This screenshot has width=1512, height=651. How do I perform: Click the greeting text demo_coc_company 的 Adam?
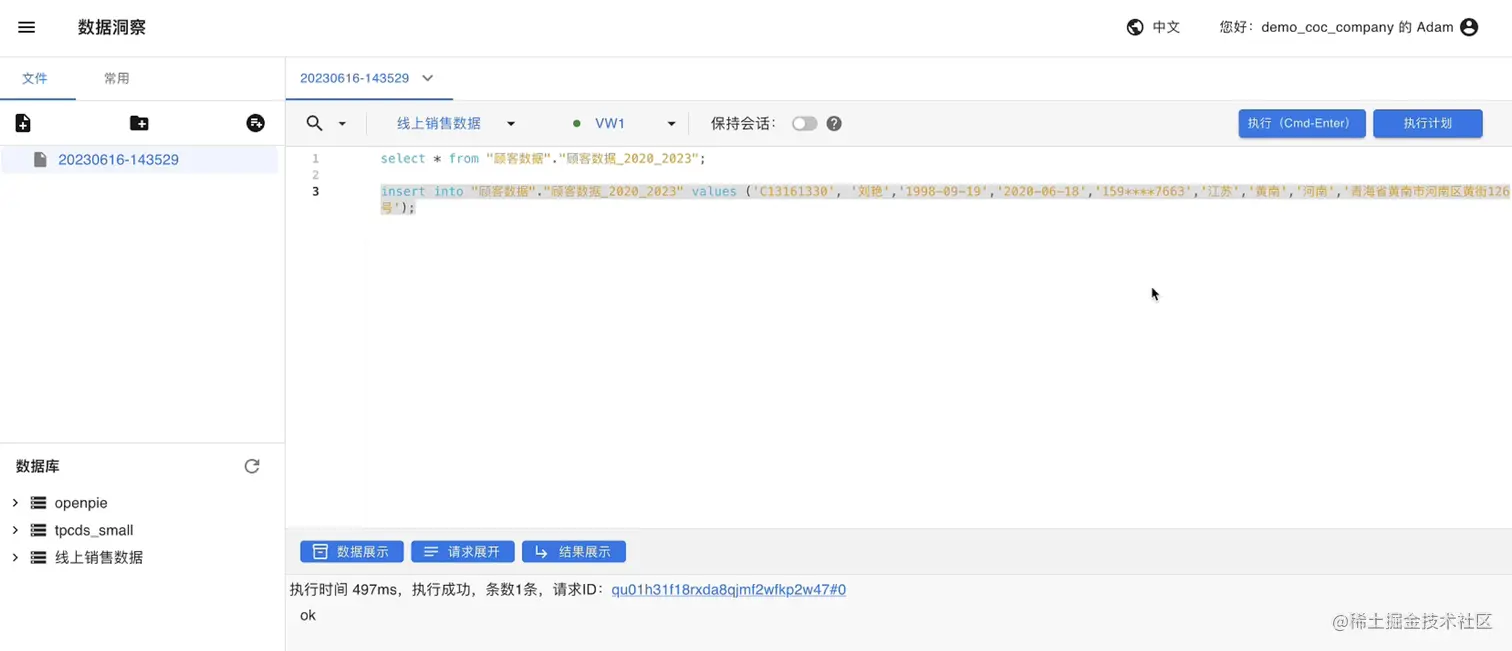pos(1336,28)
